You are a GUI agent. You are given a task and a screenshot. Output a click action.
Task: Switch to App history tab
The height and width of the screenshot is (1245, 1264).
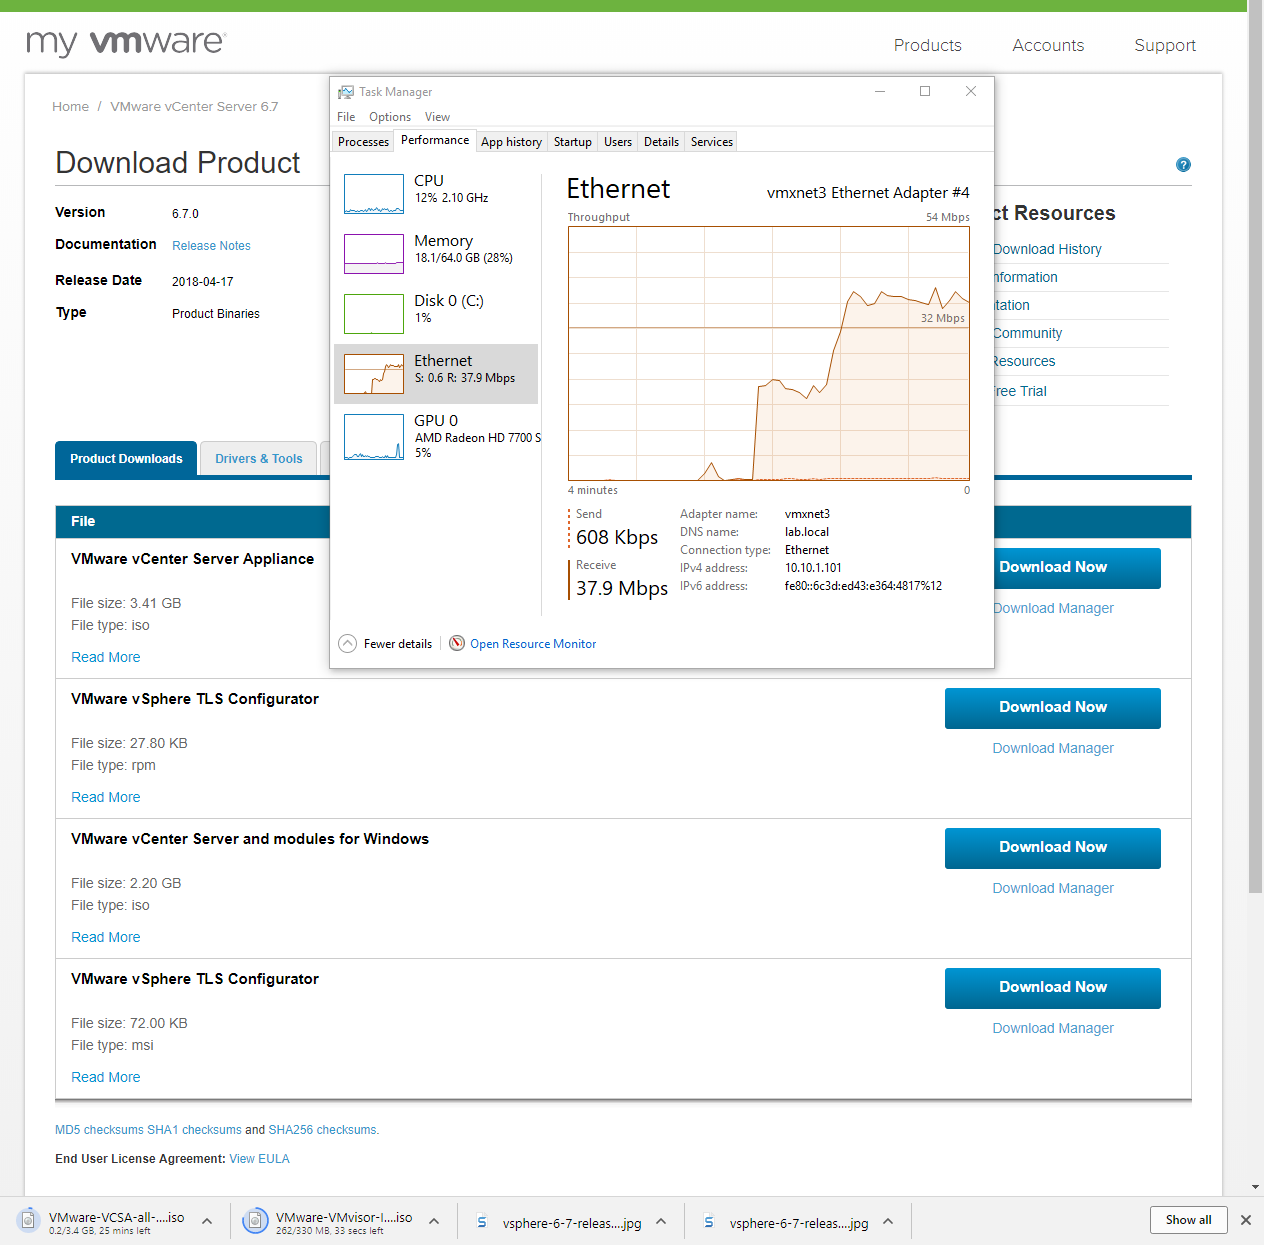click(511, 142)
